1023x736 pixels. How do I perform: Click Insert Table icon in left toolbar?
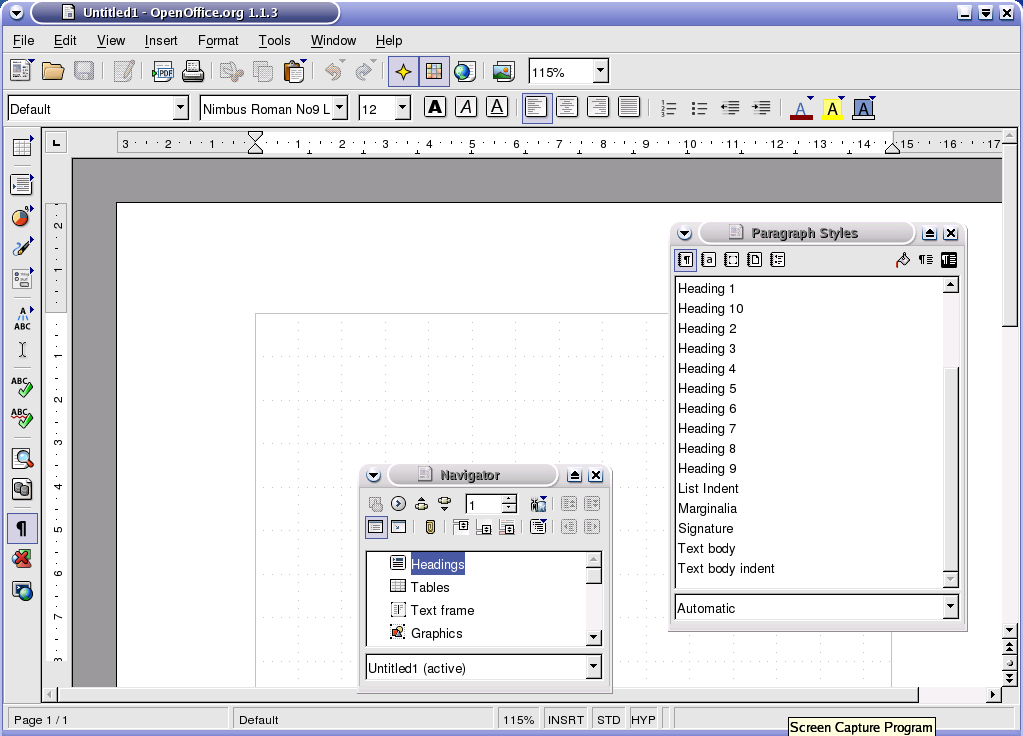click(x=22, y=147)
